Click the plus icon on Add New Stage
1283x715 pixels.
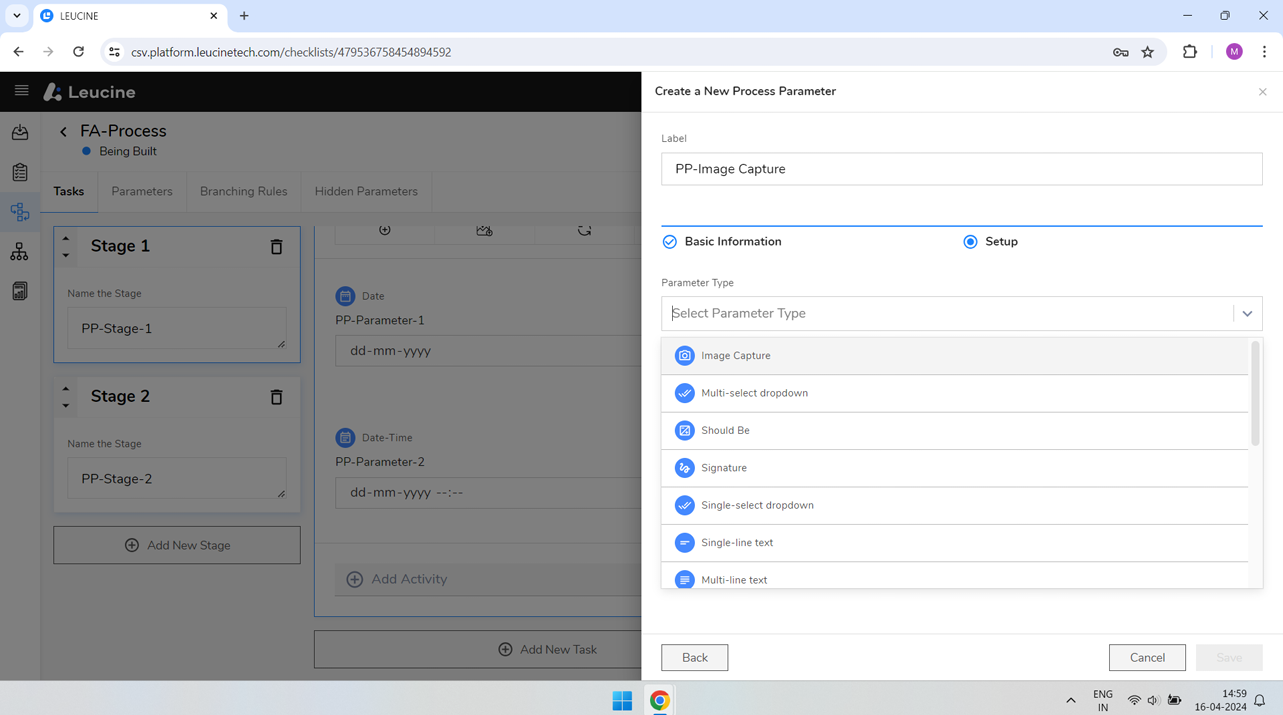(132, 545)
